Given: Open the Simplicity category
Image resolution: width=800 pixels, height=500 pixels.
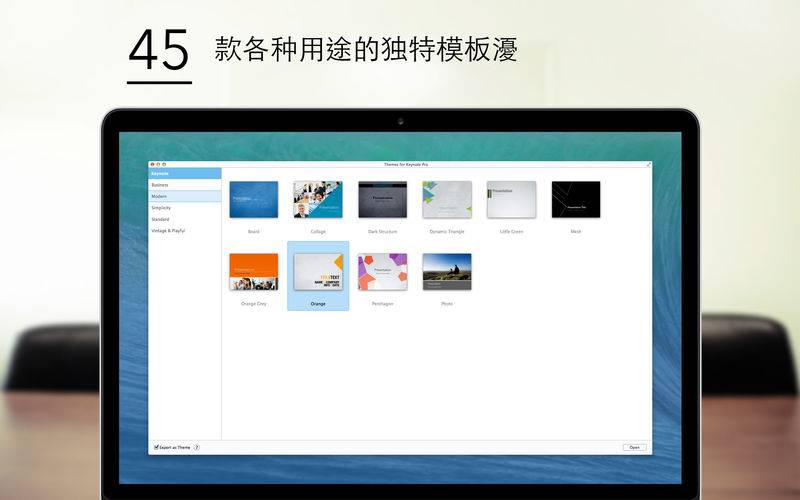Looking at the screenshot, I should pos(185,208).
